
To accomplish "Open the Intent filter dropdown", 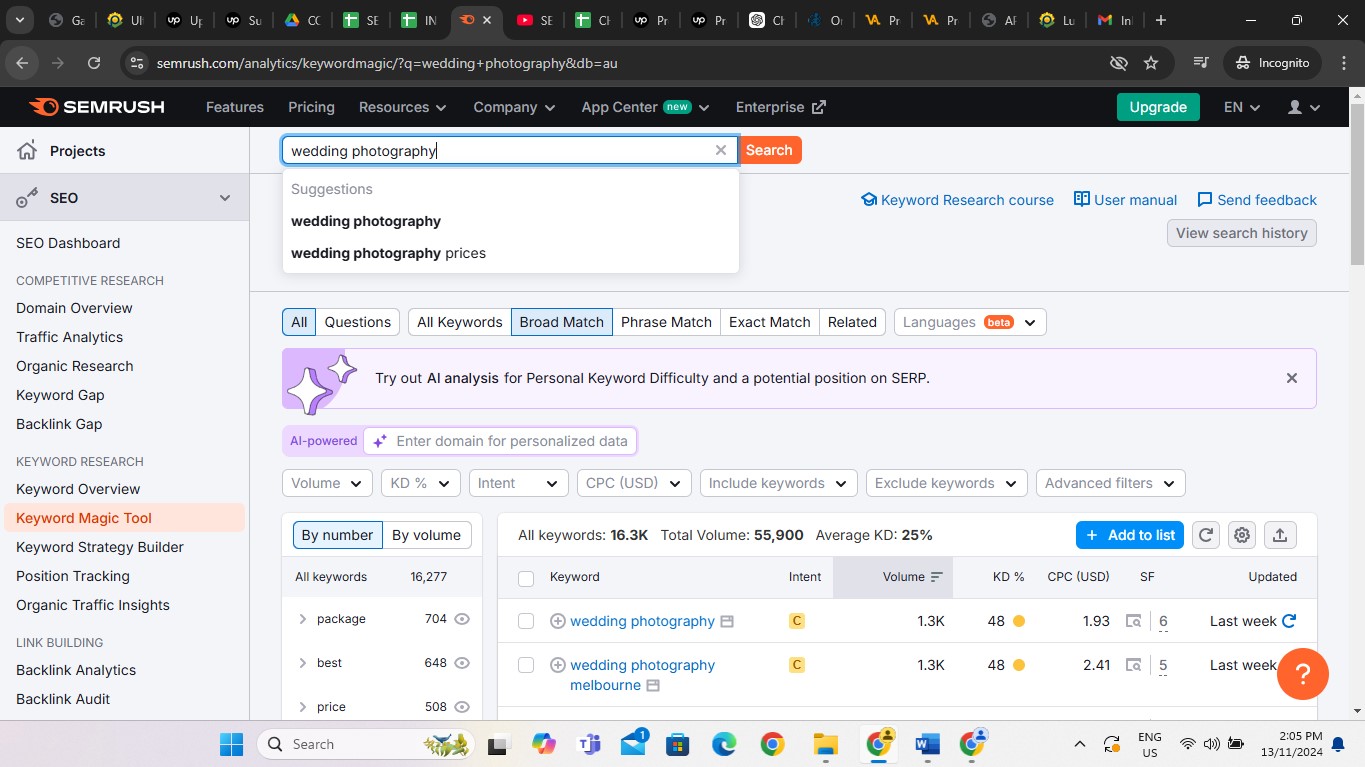I will click(x=518, y=483).
